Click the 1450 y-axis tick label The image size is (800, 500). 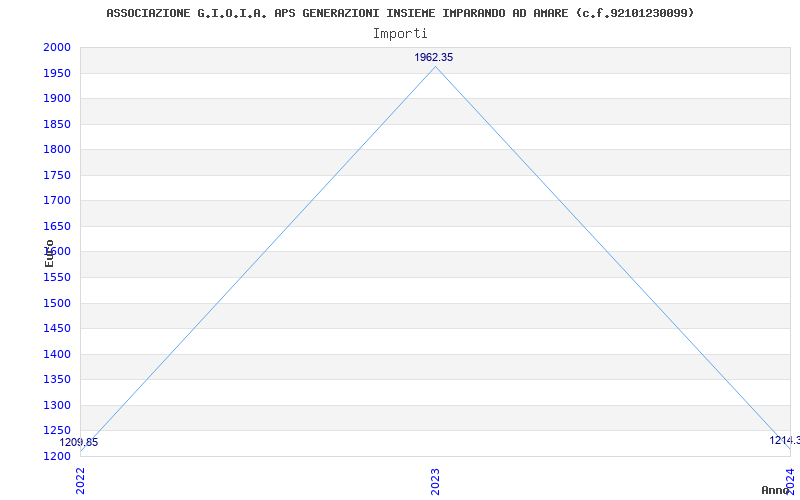pos(57,329)
